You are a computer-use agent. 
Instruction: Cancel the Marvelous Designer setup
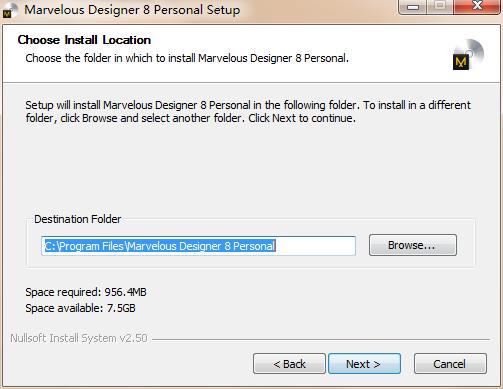click(450, 364)
